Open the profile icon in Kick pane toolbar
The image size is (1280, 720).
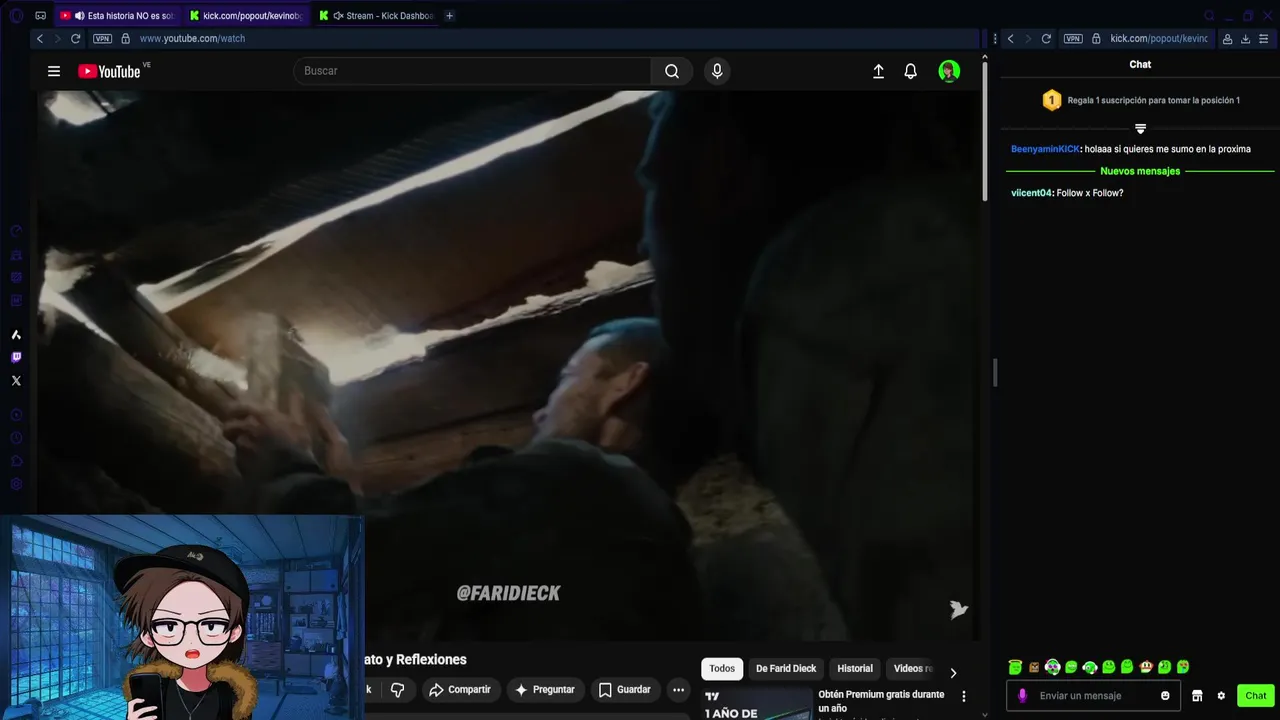tap(1227, 38)
